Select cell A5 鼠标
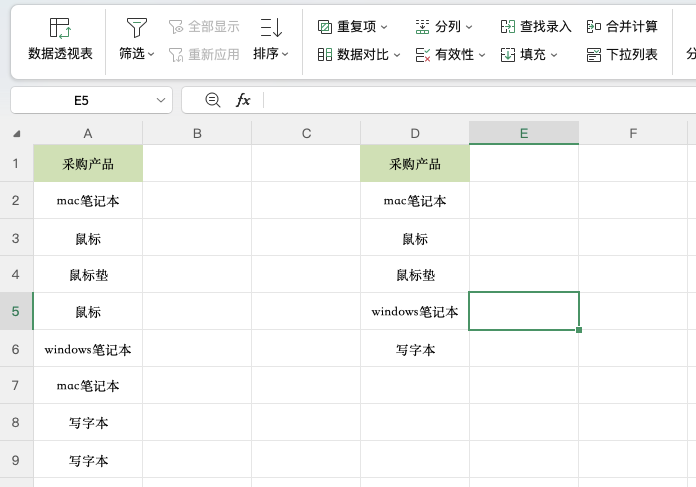The height and width of the screenshot is (487, 696). click(x=88, y=311)
